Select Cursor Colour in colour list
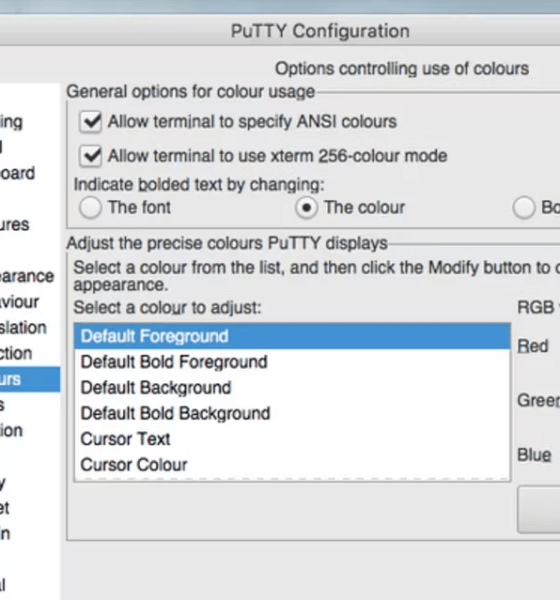560x600 pixels. tap(292, 464)
